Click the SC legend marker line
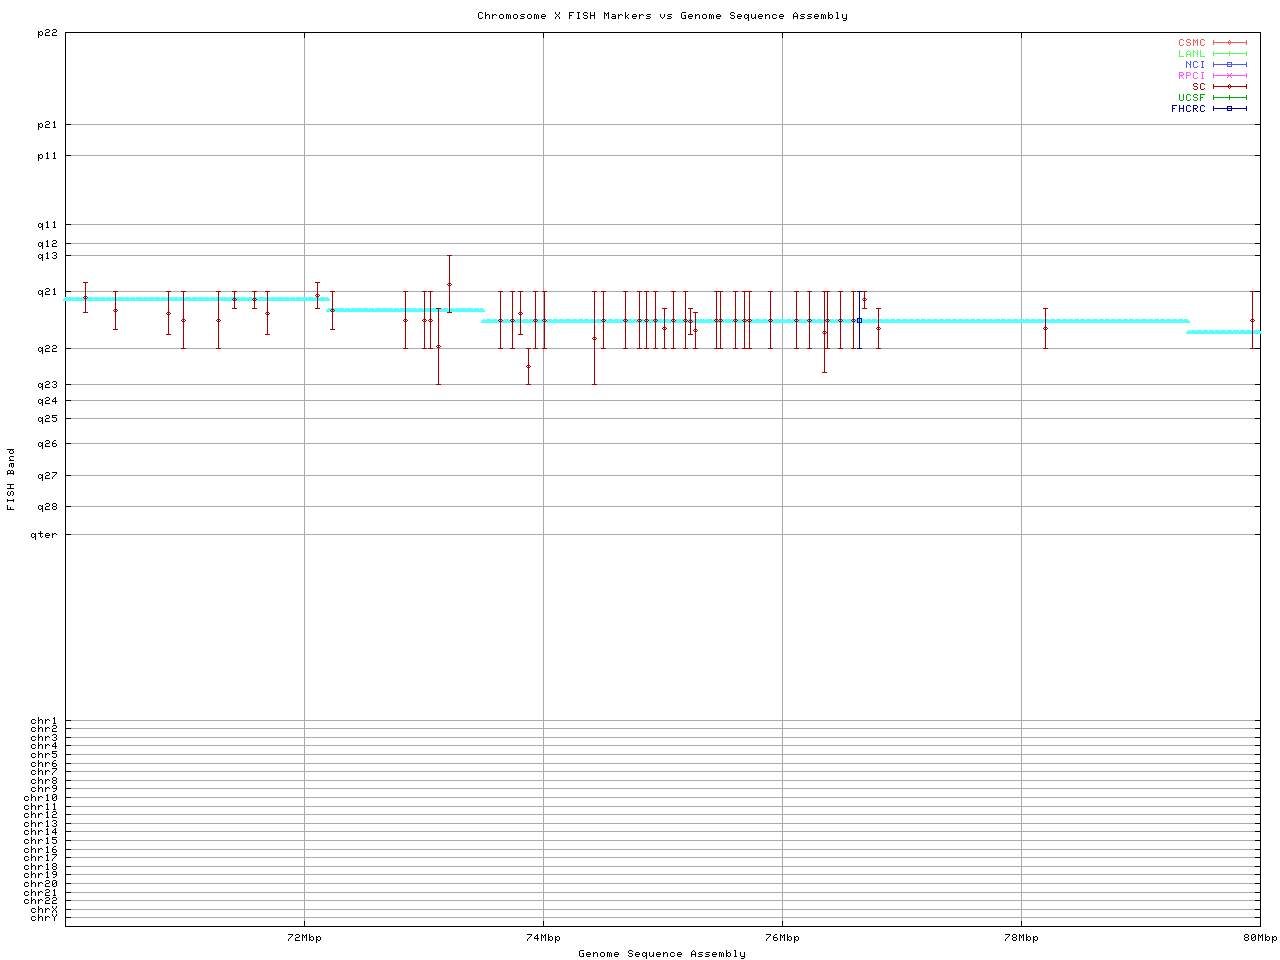The height and width of the screenshot is (960, 1280). point(1229,87)
